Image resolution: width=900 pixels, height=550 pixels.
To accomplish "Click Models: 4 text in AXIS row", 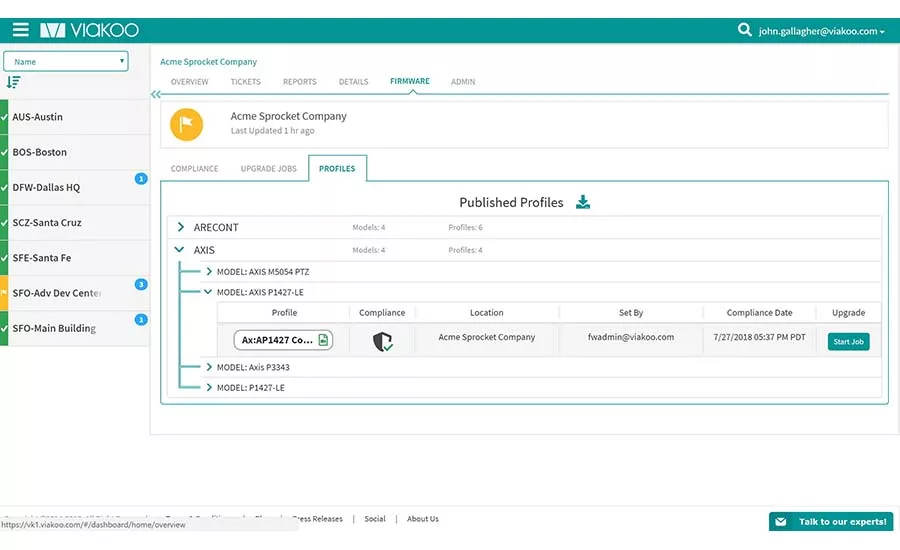I will pyautogui.click(x=368, y=250).
